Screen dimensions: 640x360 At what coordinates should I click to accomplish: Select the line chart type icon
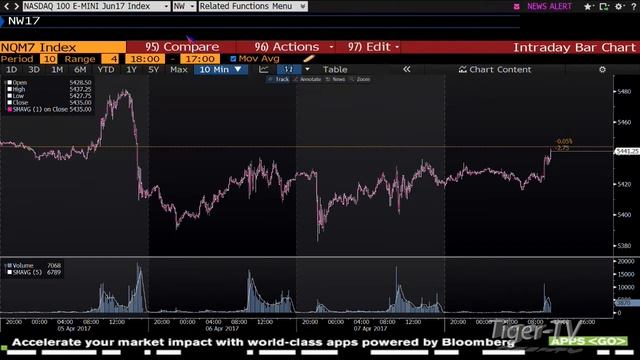(x=264, y=69)
